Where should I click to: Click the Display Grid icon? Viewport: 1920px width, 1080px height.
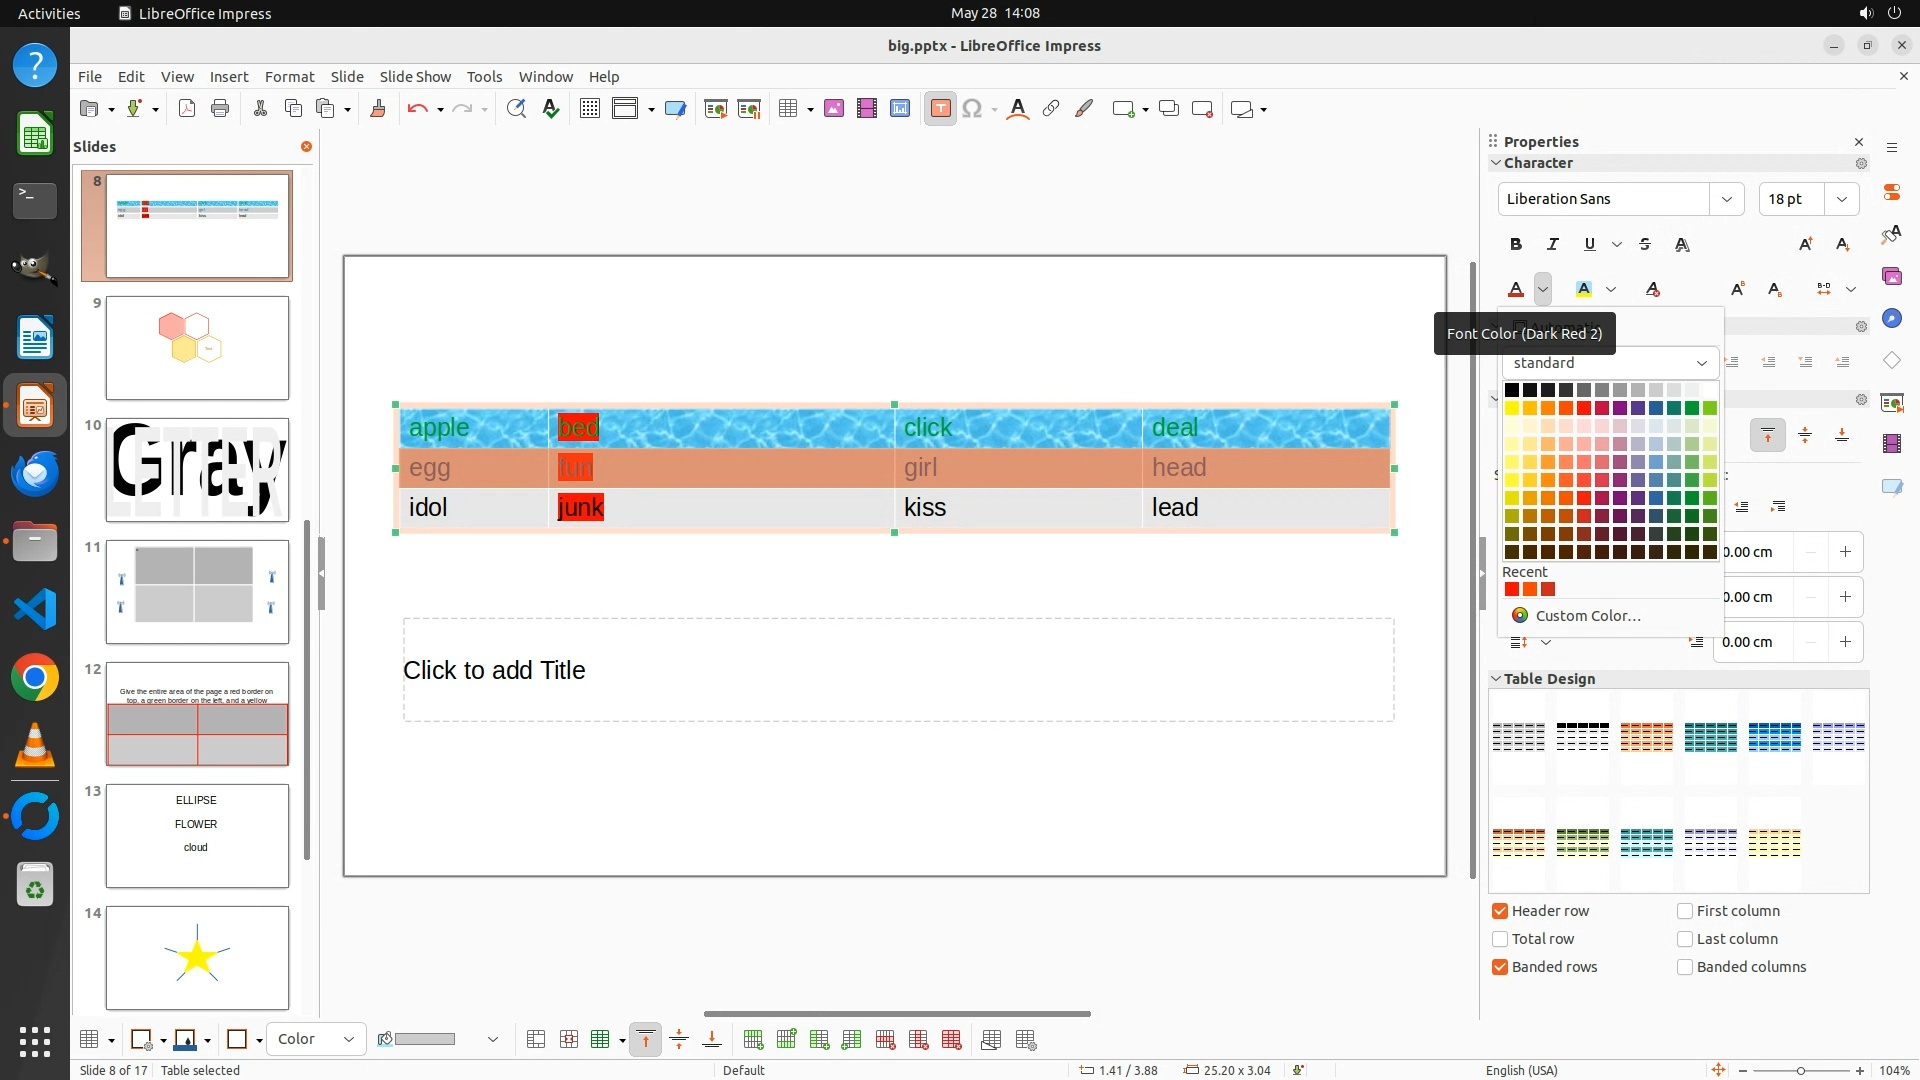coord(590,109)
